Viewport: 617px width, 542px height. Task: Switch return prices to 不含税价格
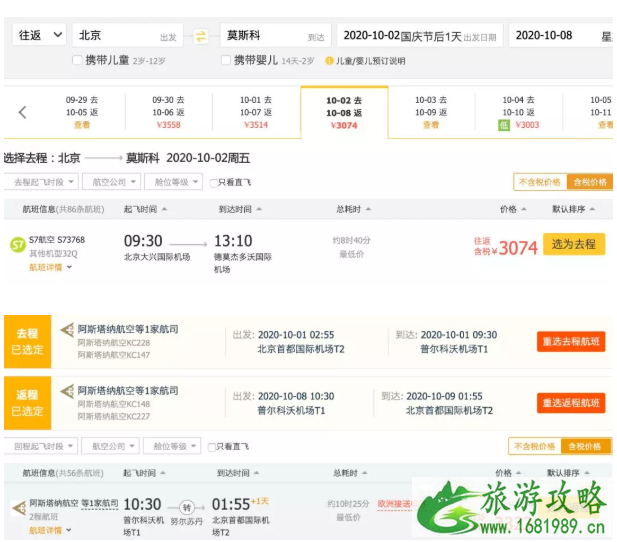(534, 446)
